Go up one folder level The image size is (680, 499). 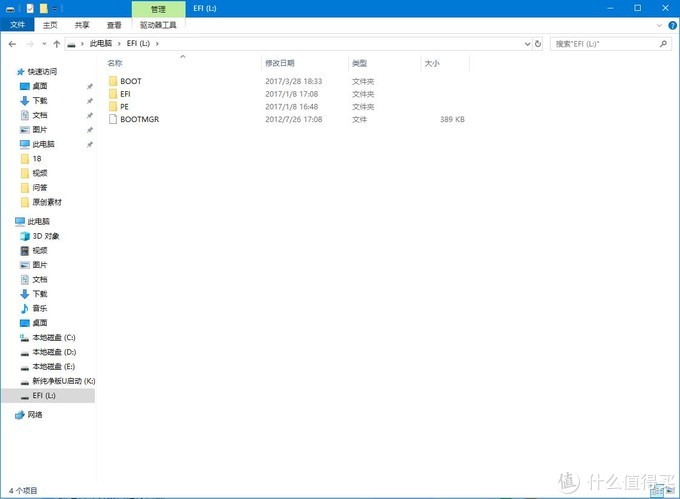[56, 44]
